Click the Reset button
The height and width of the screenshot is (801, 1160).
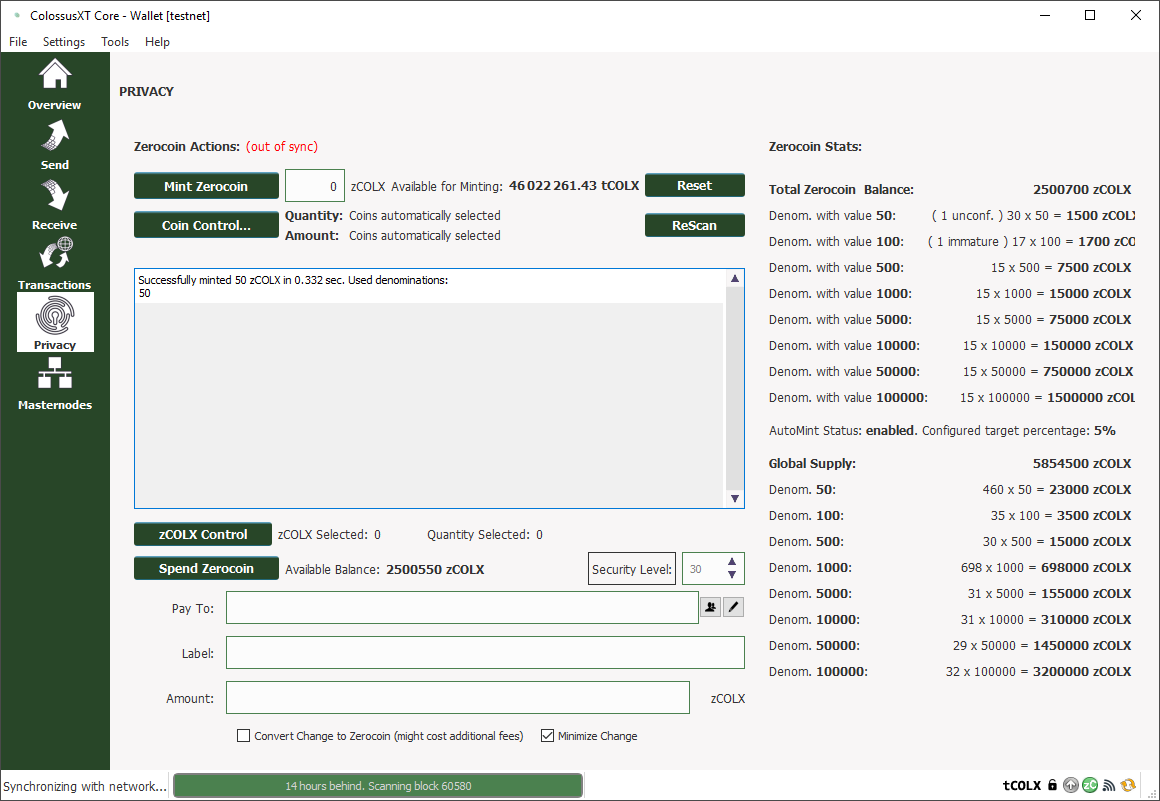tap(695, 186)
